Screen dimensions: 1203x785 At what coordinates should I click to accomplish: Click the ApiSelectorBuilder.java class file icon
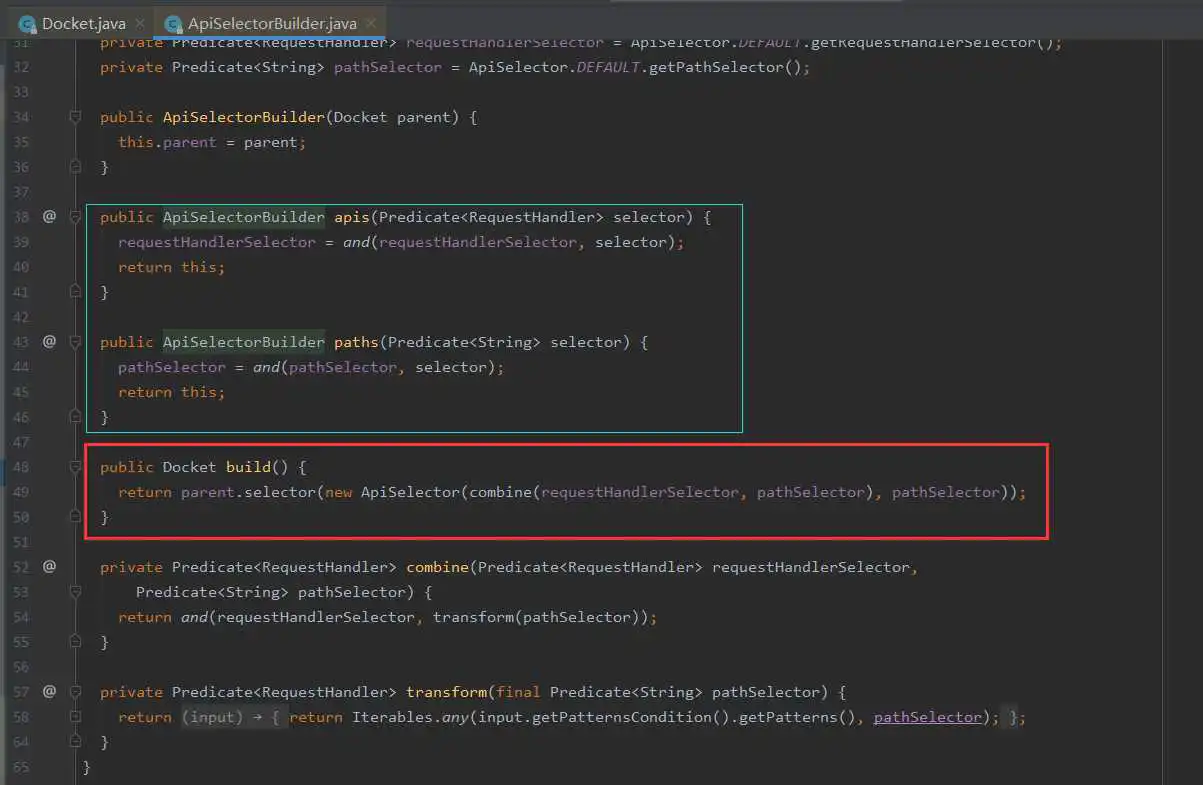[173, 23]
